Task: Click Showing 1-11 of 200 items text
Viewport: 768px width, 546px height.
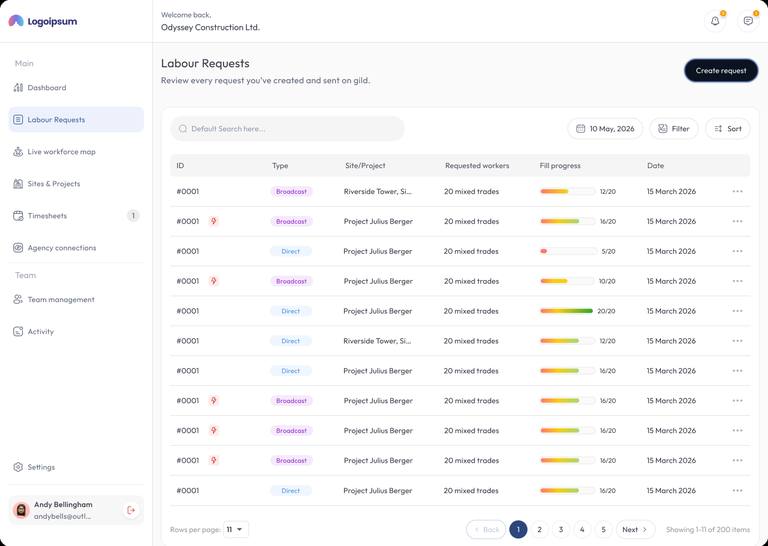Action: pyautogui.click(x=708, y=529)
